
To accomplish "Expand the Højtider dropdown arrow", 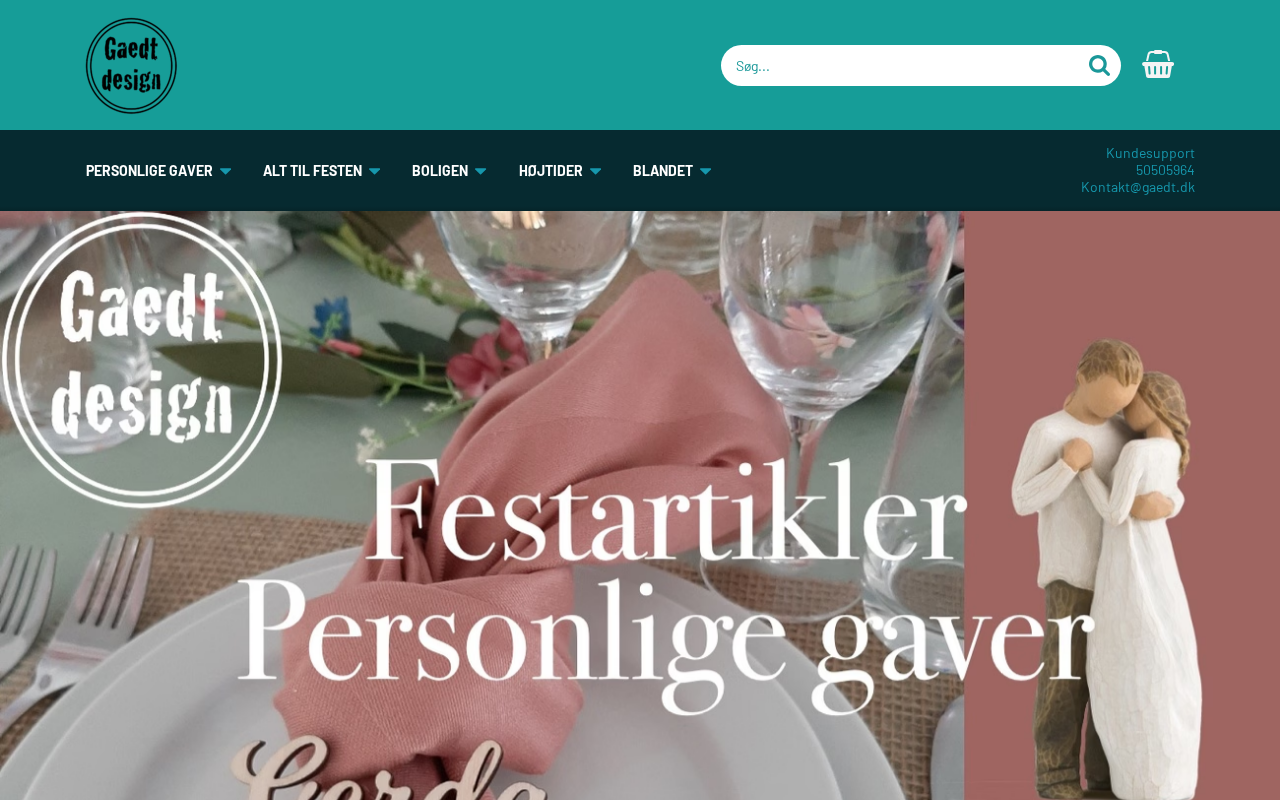I will pyautogui.click(x=595, y=171).
